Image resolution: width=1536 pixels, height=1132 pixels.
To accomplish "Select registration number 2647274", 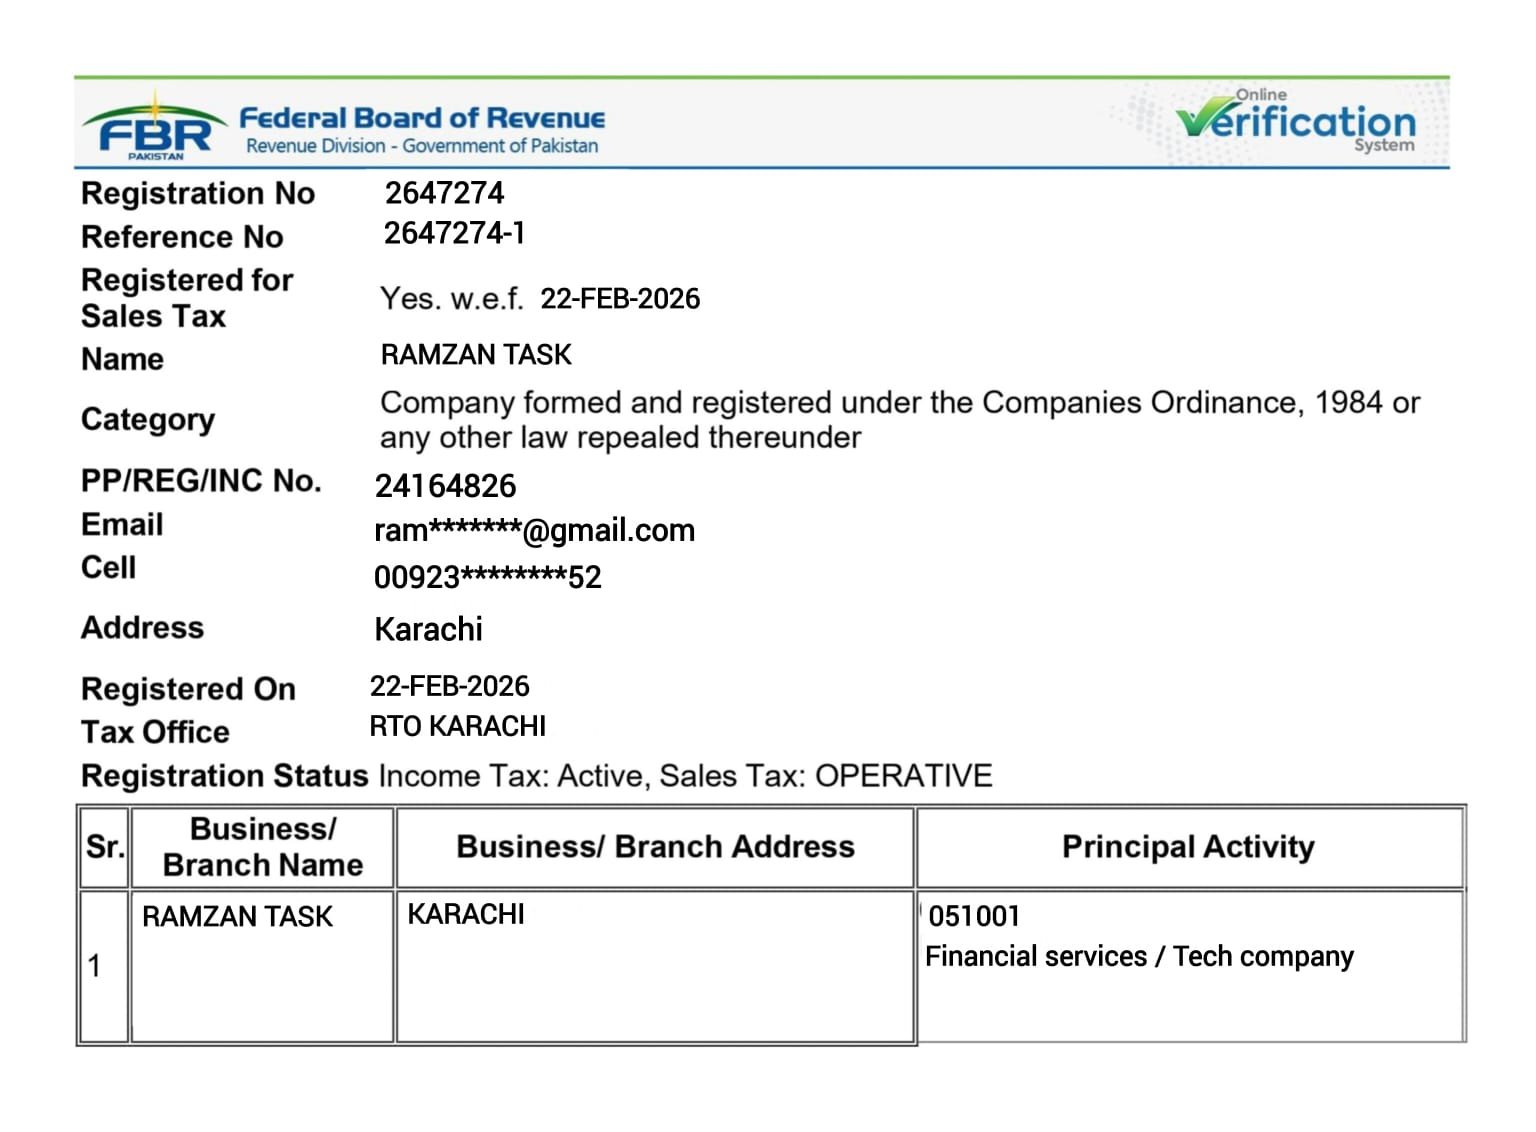I will pyautogui.click(x=444, y=193).
